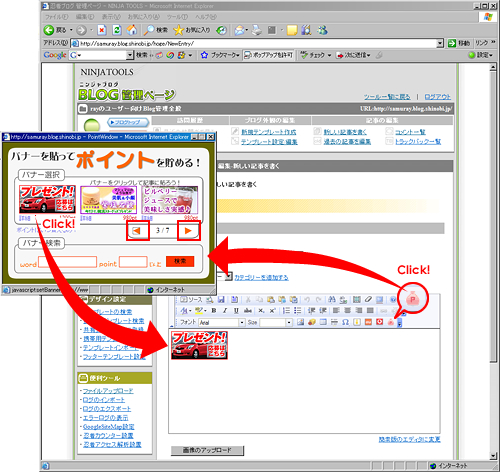
Task: Click the IE Print icon
Action: (x=257, y=30)
